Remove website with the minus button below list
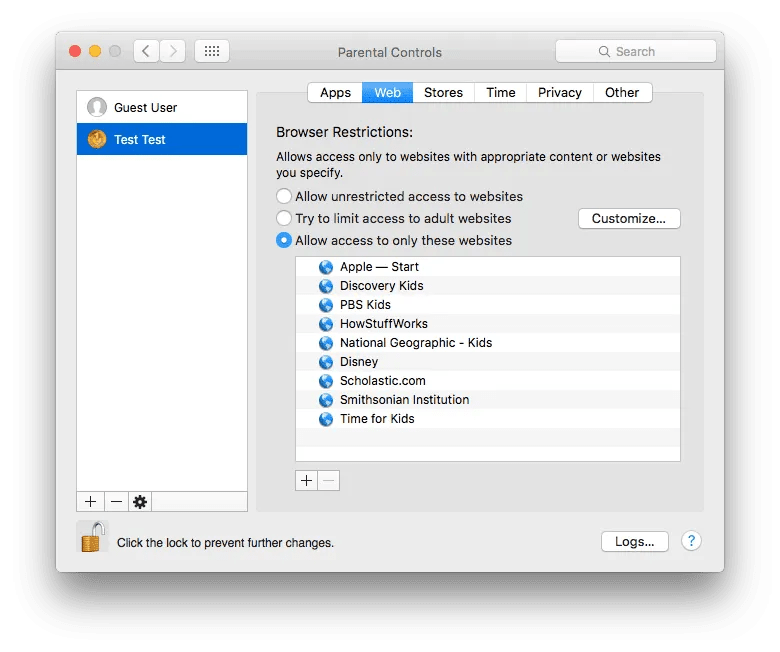 [x=329, y=480]
